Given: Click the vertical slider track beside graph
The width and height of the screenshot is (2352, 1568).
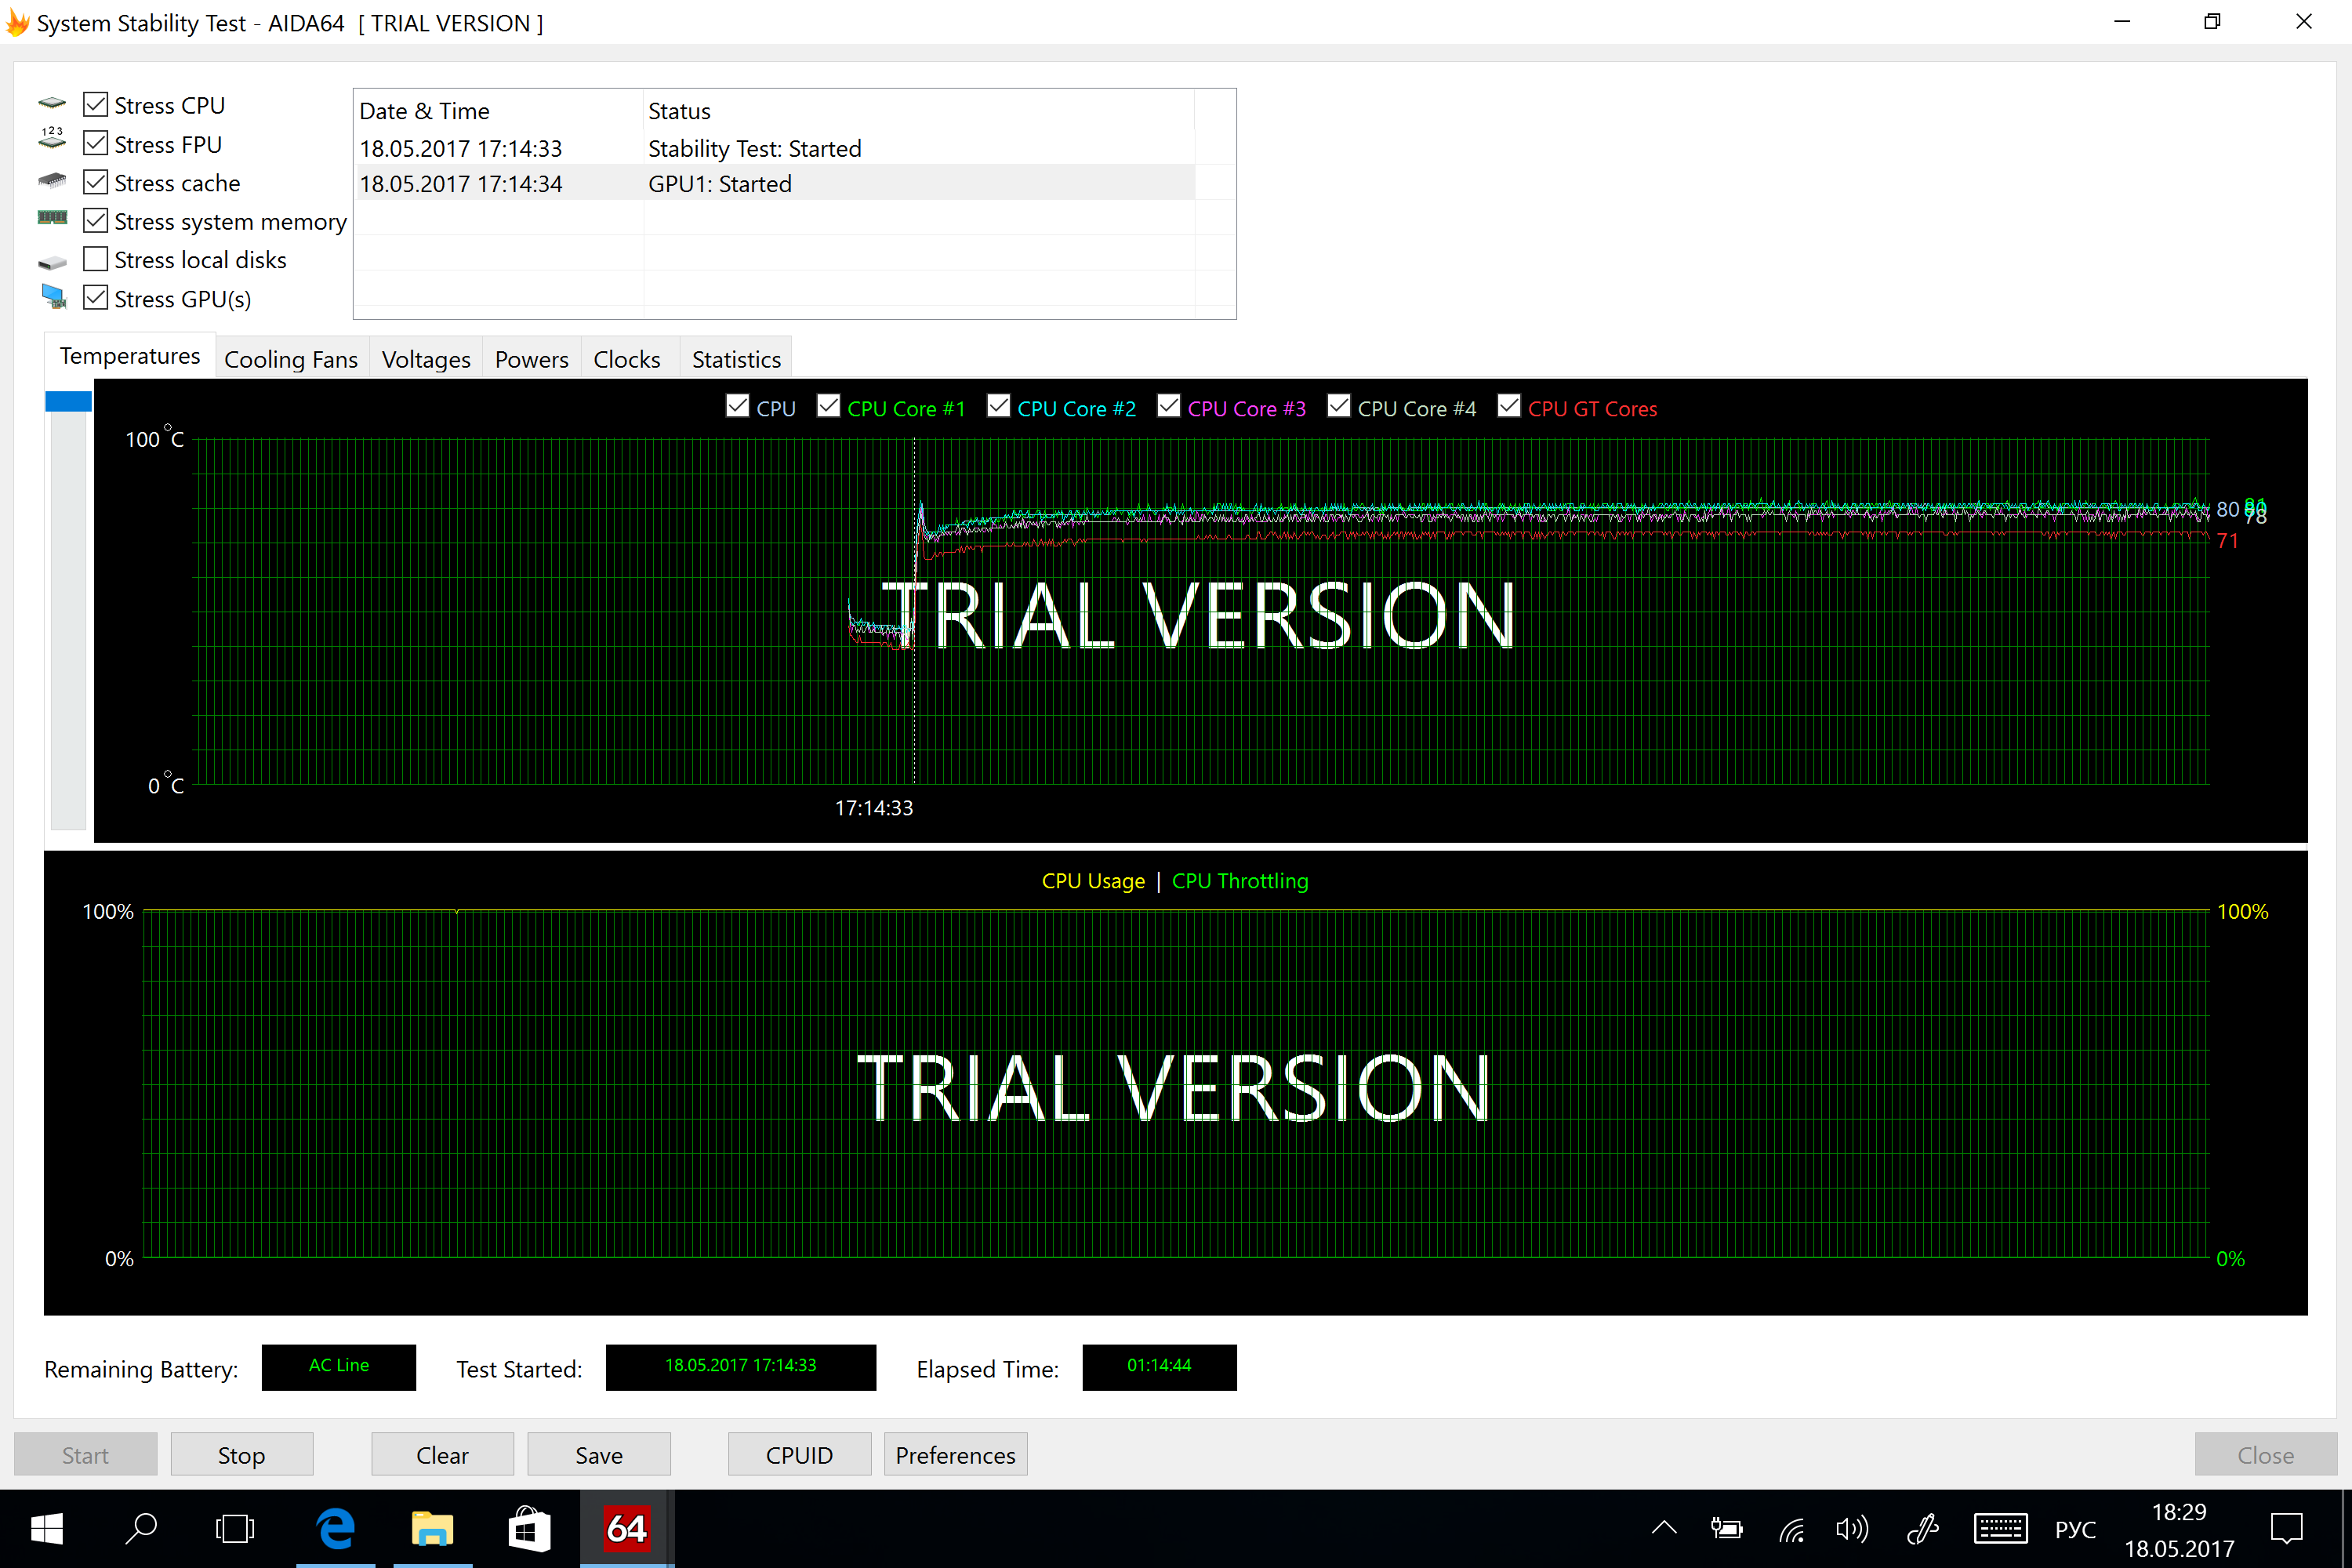Looking at the screenshot, I should pyautogui.click(x=69, y=620).
